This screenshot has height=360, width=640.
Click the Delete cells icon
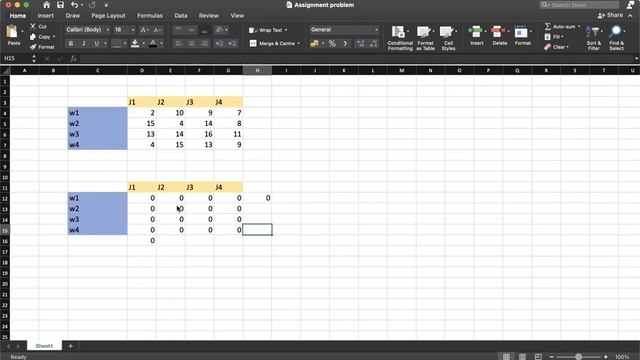tap(497, 32)
